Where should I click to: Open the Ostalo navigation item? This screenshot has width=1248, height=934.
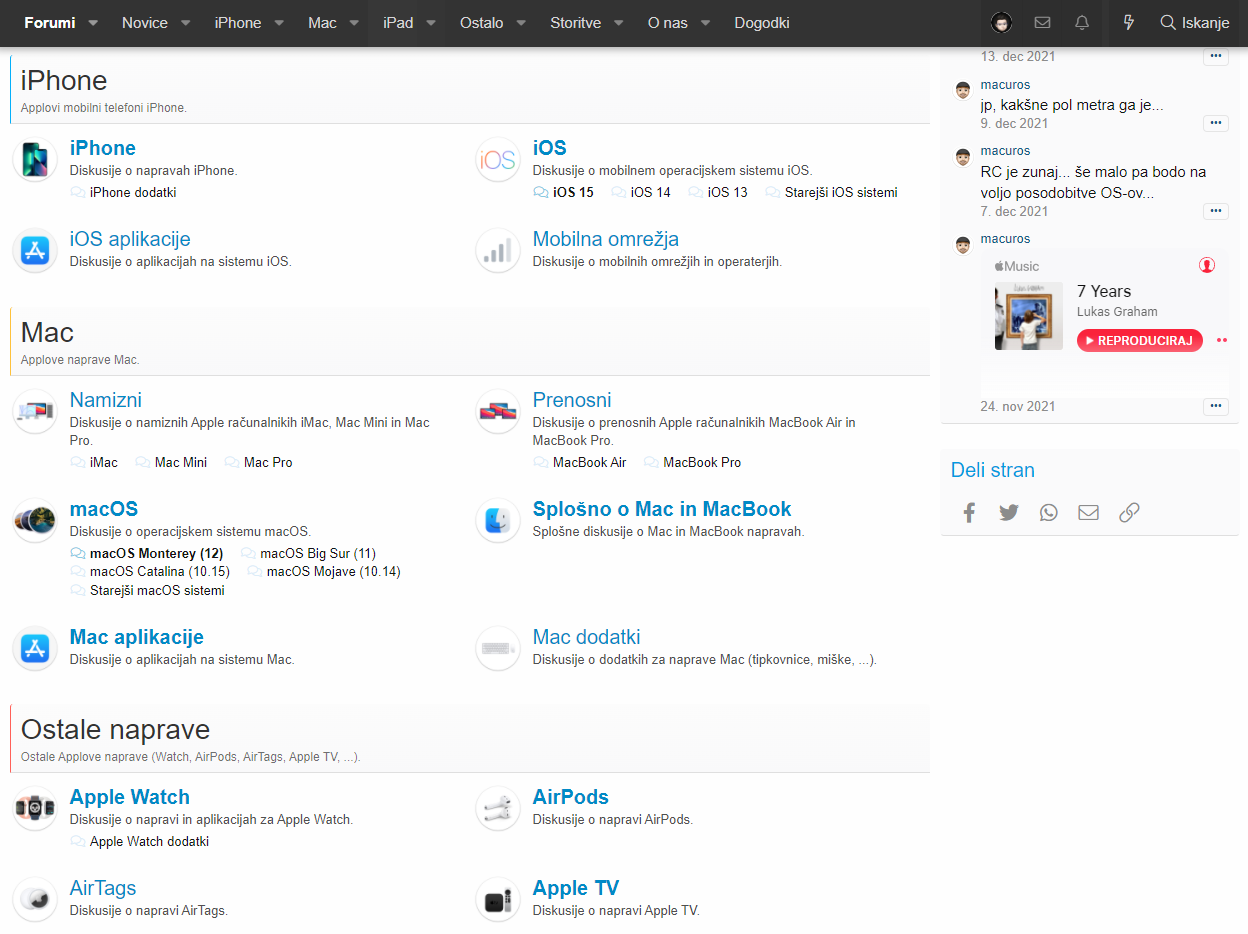tap(482, 23)
